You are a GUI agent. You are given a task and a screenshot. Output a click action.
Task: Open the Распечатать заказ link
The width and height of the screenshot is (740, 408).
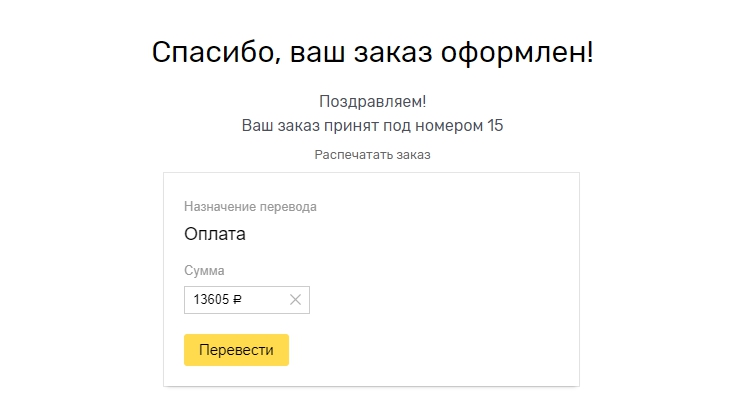(x=372, y=155)
